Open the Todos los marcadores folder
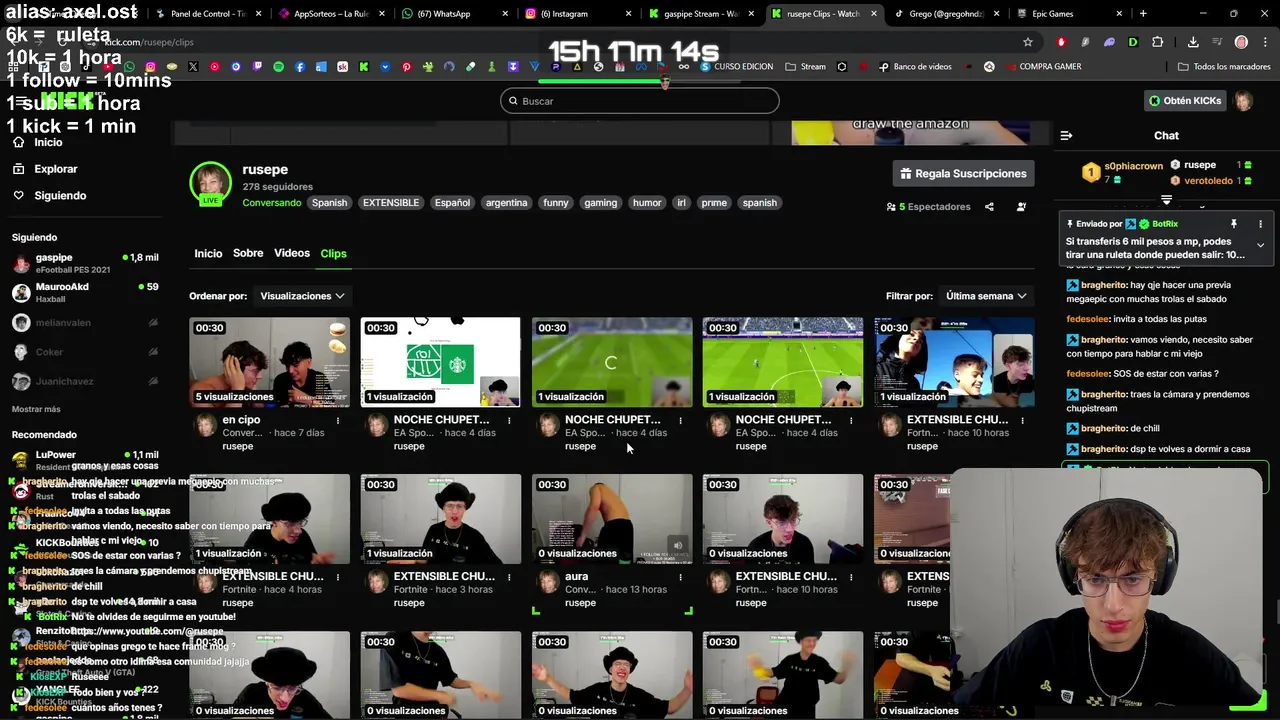The height and width of the screenshot is (720, 1280). 1224,67
